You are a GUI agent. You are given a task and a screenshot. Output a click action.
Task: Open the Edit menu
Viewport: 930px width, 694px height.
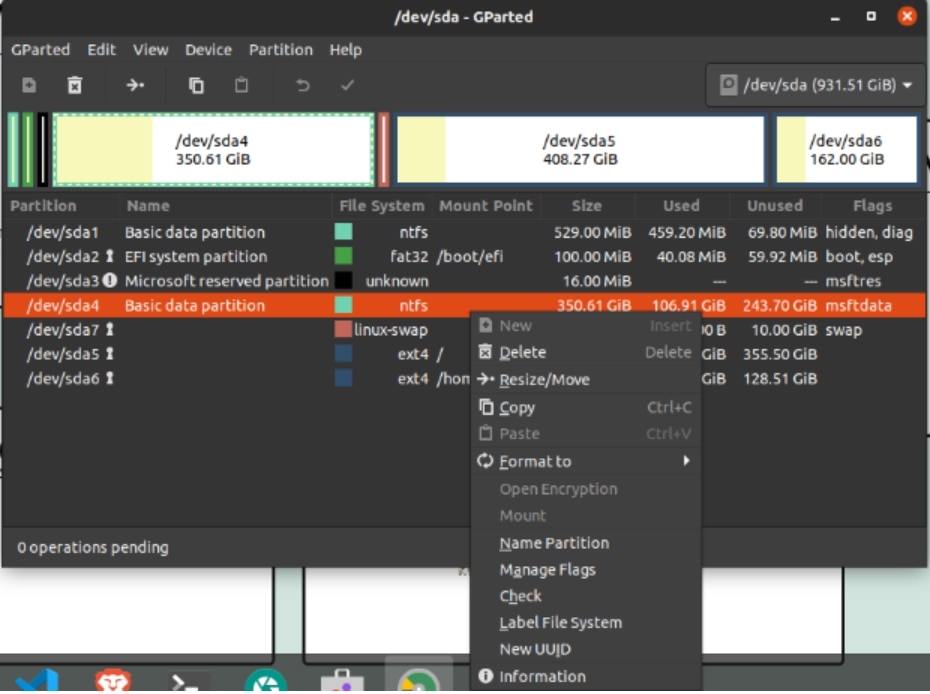101,50
